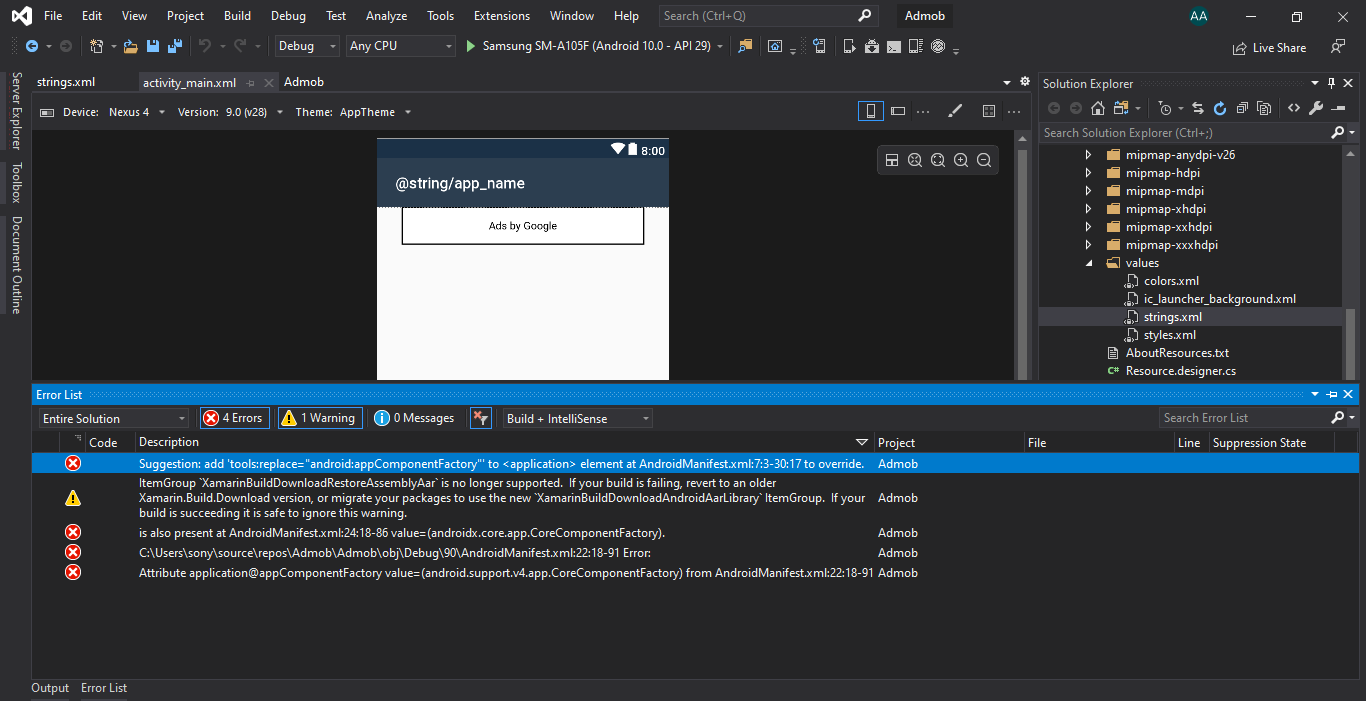Click the designer paintbrush icon
Image resolution: width=1366 pixels, height=701 pixels.
click(955, 111)
